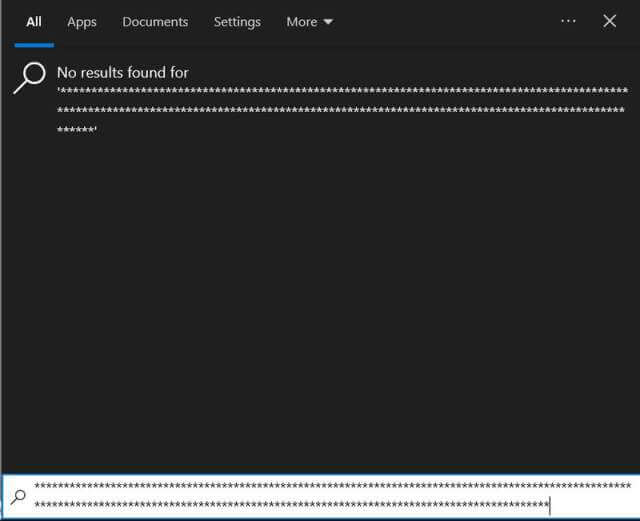Click the empty results area in the panel

pos(320,300)
